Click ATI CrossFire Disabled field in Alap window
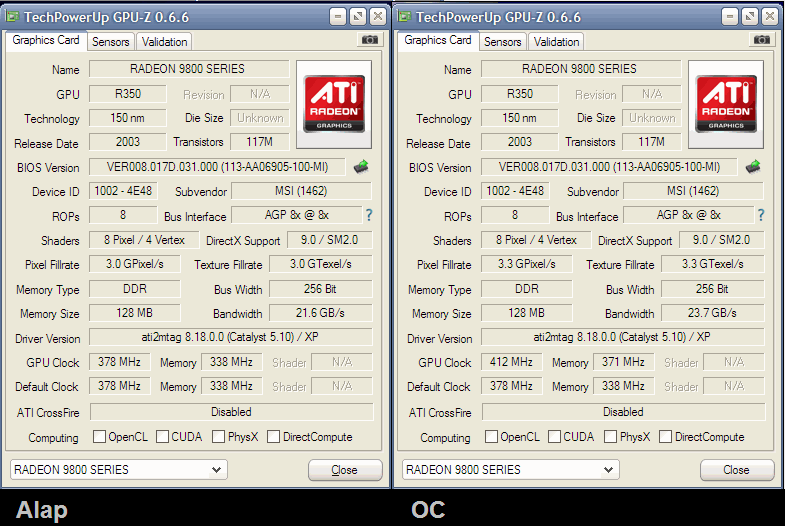 click(231, 412)
